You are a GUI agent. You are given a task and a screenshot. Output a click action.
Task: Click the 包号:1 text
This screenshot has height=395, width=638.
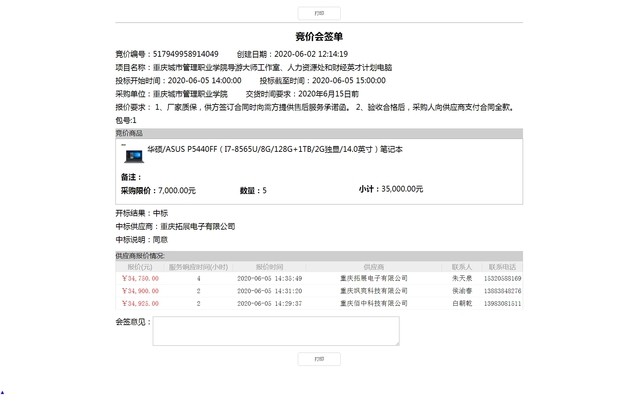pyautogui.click(x=126, y=120)
